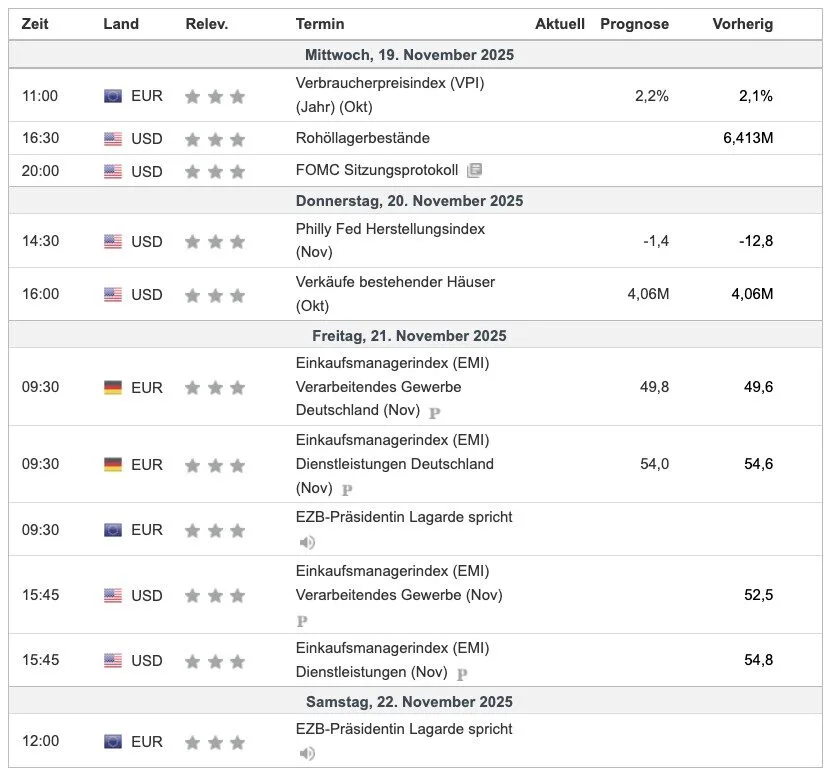Click the Relev. column header
Screen dimensions: 828x777
point(206,24)
